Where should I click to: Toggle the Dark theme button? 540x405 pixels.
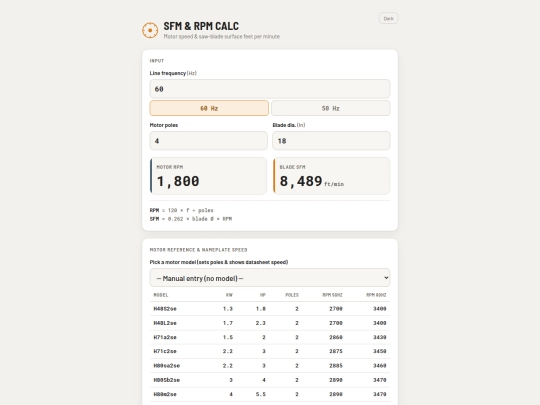pos(388,19)
